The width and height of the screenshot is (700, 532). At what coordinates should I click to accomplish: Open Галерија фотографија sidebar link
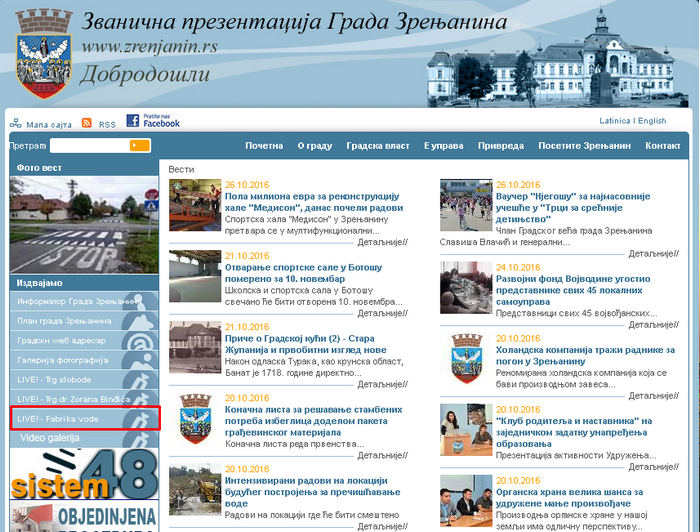[84, 360]
